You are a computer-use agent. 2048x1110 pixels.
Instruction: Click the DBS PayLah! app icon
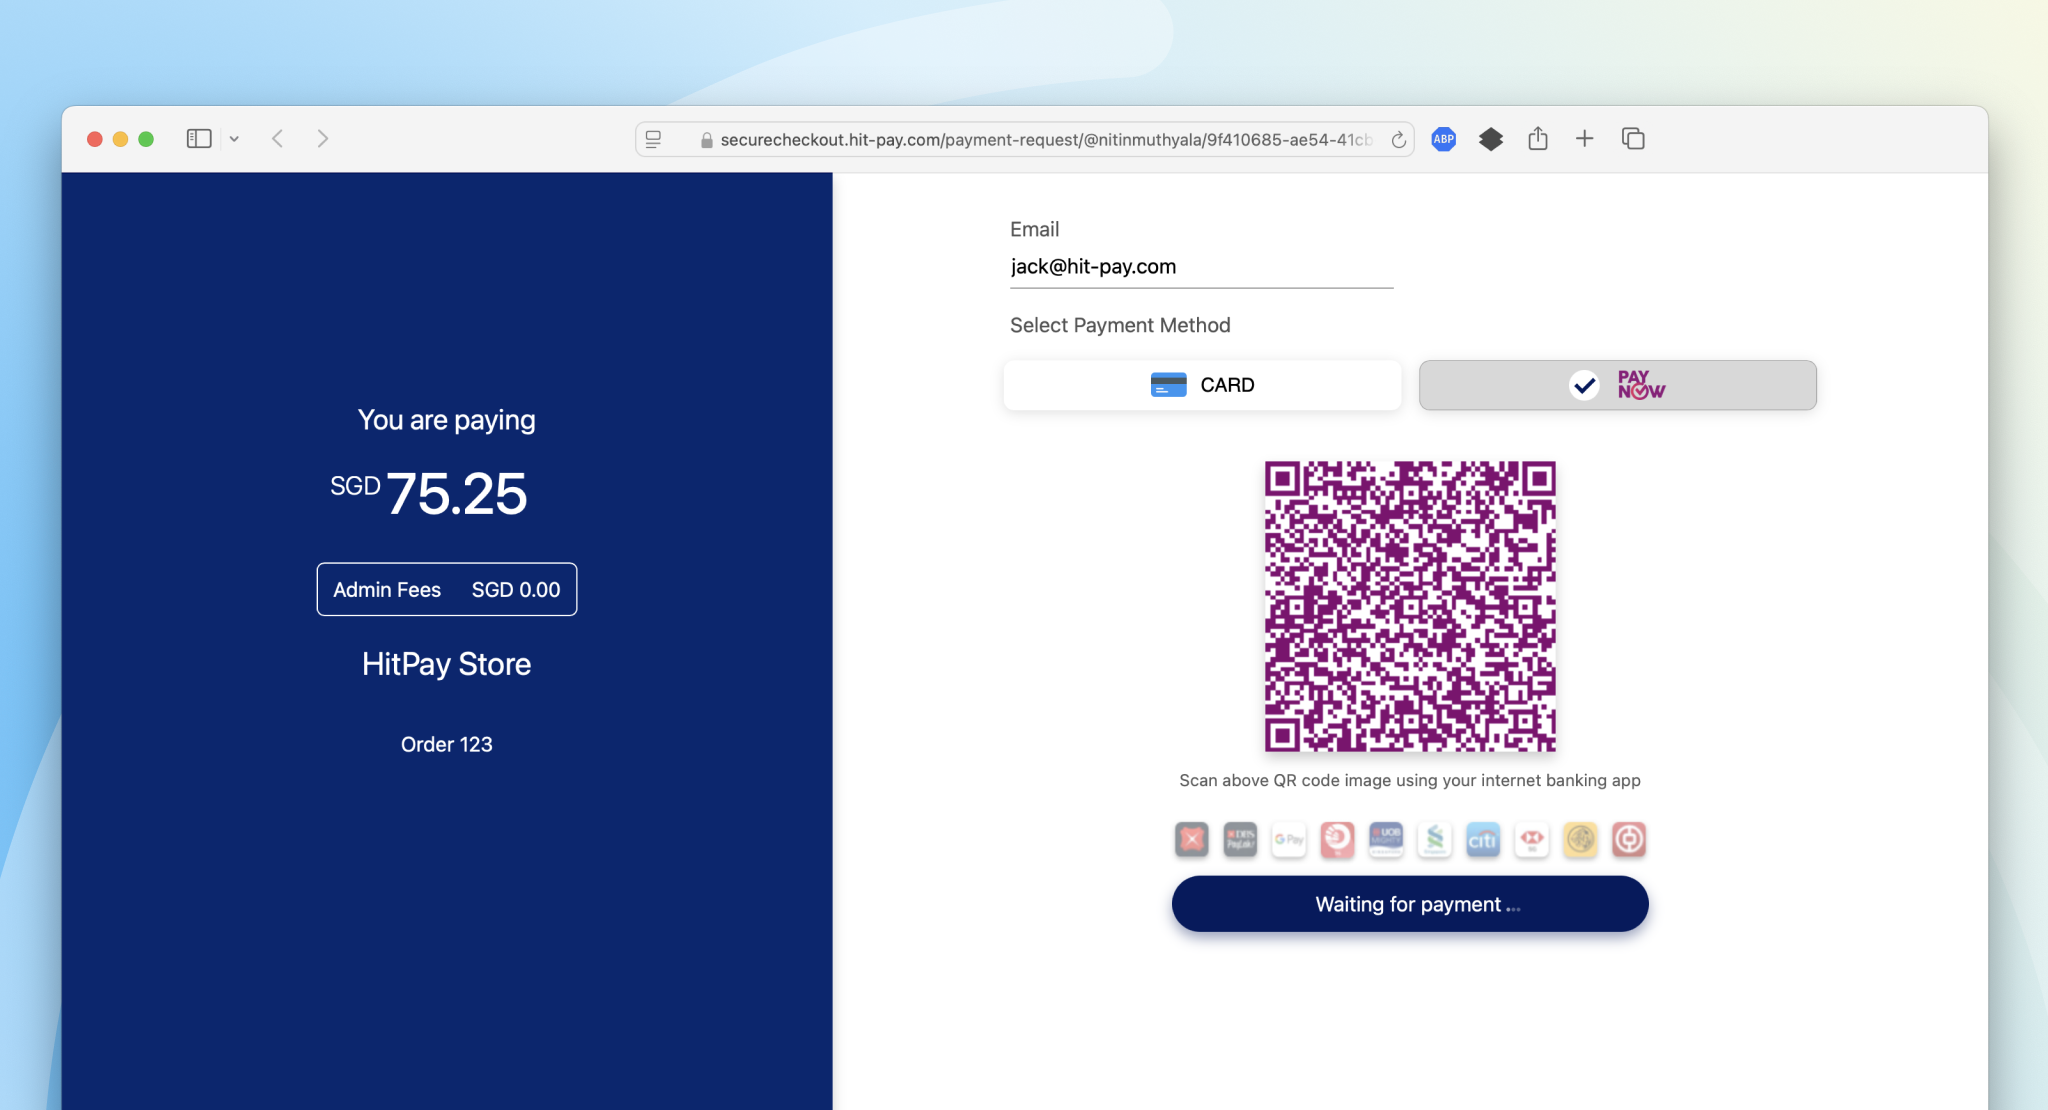point(1240,840)
